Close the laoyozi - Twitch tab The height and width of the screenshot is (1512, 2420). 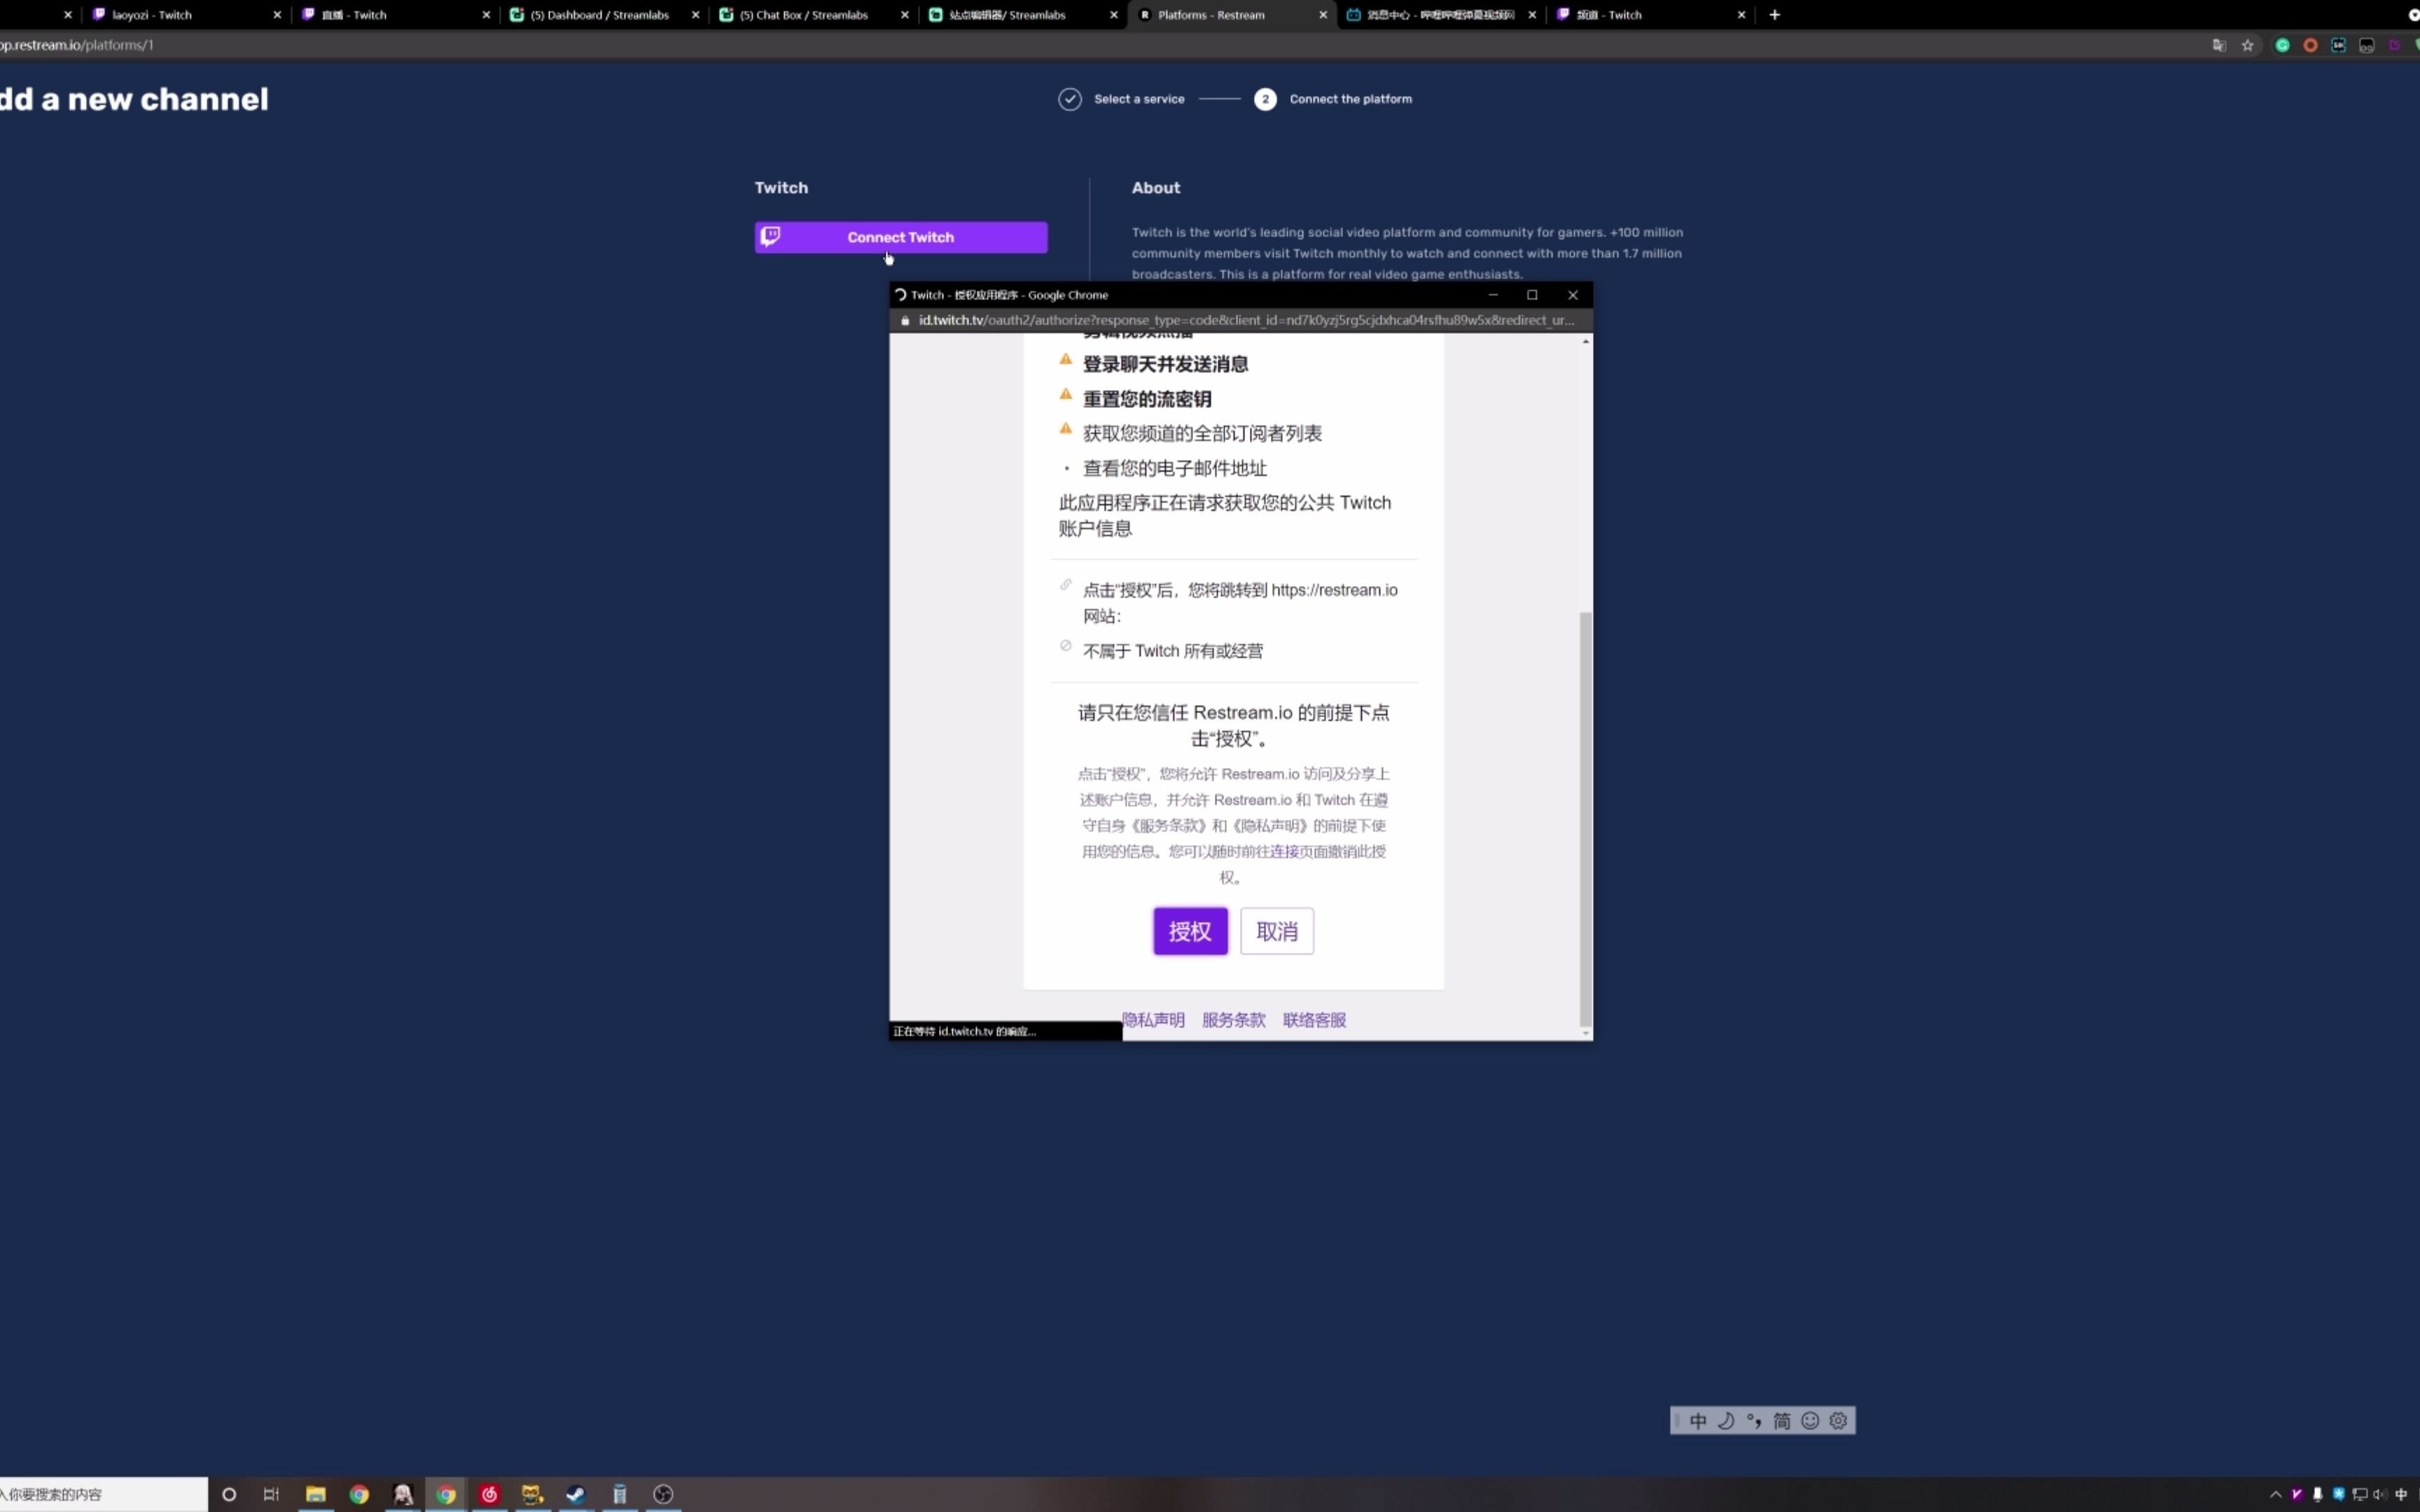pos(277,15)
